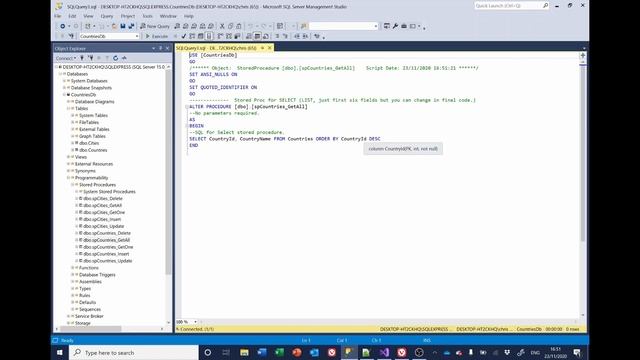Screen dimensions: 640x360
Task: Select dbo.spCountries_Update stored procedure
Action: pyautogui.click(x=108, y=261)
